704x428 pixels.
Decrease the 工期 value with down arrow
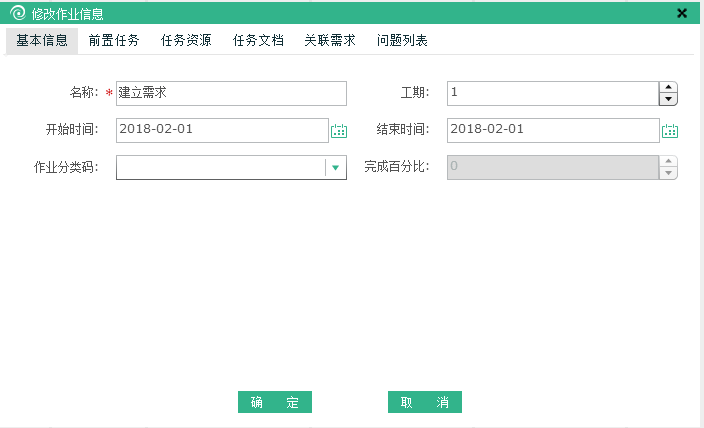(x=669, y=99)
